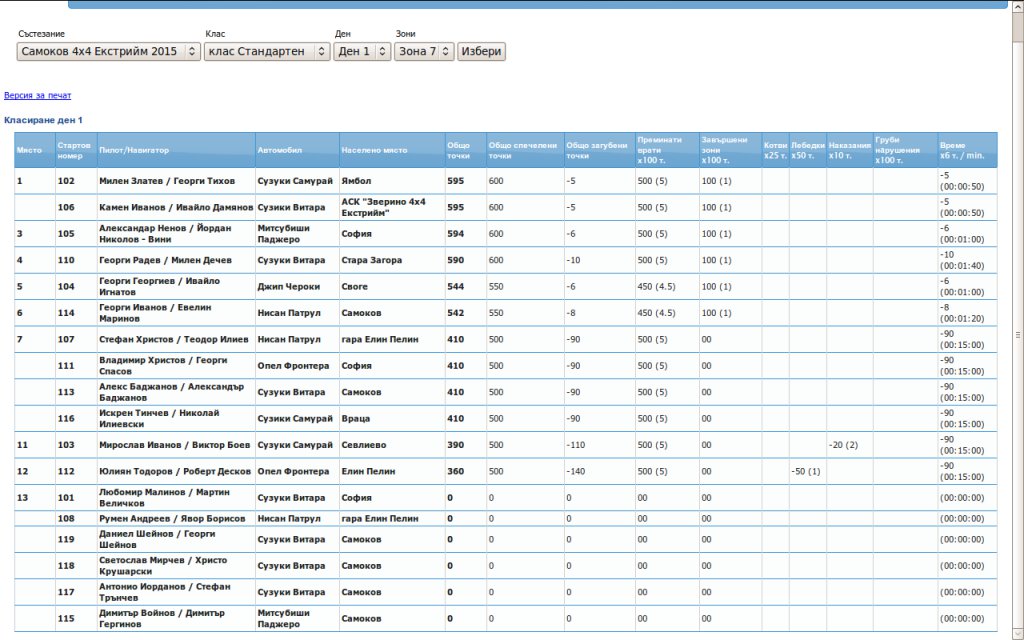
Task: Click the Класиране ден 1 heading
Action: (x=43, y=120)
